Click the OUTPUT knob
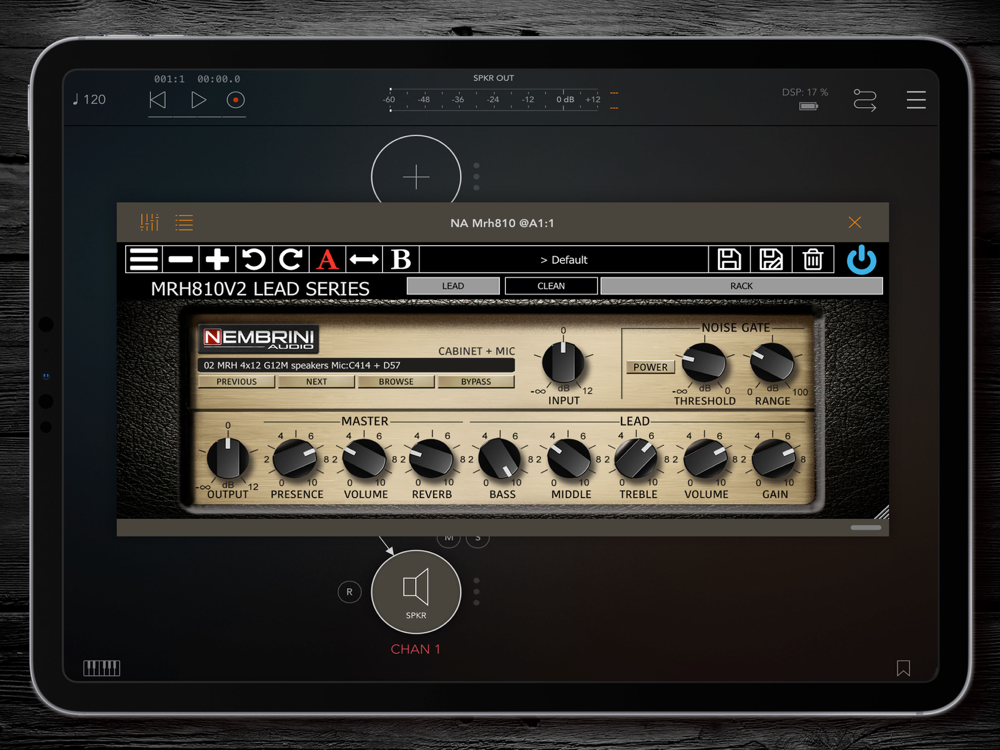Image resolution: width=1000 pixels, height=750 pixels. pyautogui.click(x=228, y=458)
